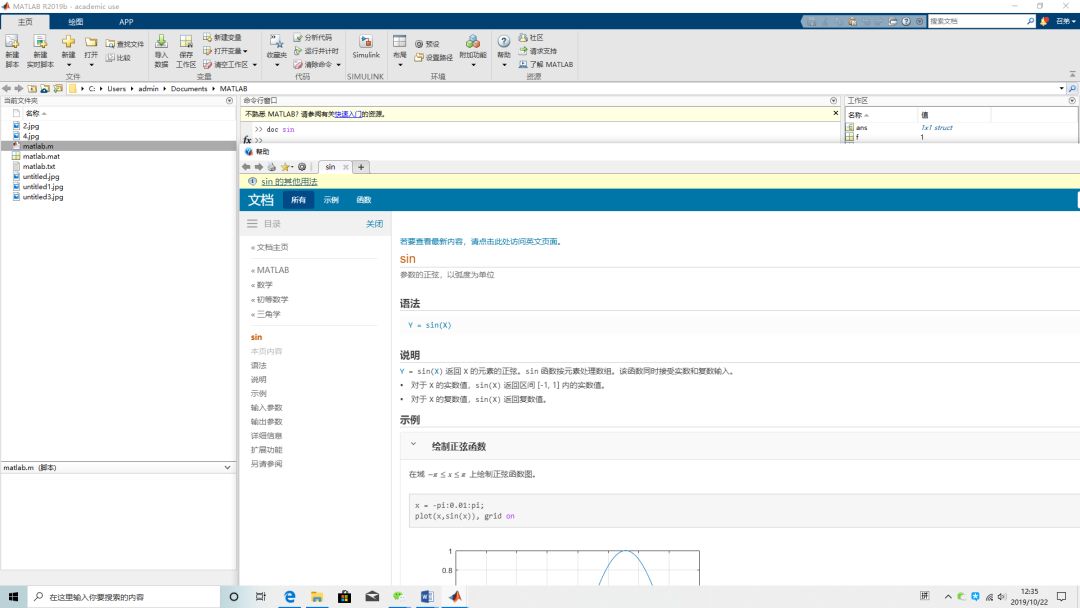Expand the Clear Commands (清除命令) dropdown arrow
This screenshot has width=1080, height=608.
(x=339, y=65)
